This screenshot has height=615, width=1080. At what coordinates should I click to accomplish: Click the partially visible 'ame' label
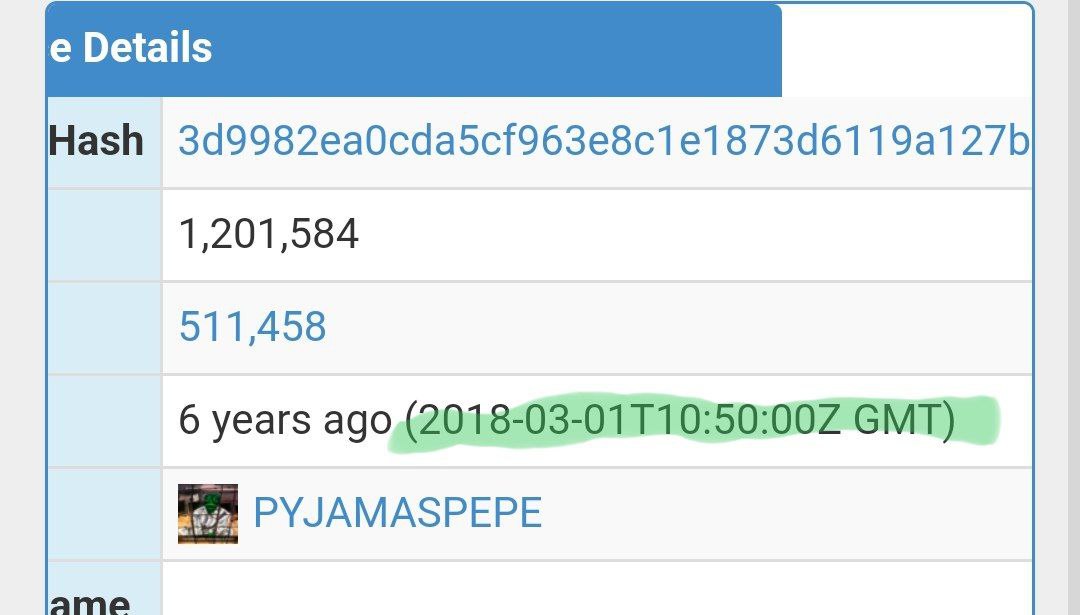(x=90, y=602)
